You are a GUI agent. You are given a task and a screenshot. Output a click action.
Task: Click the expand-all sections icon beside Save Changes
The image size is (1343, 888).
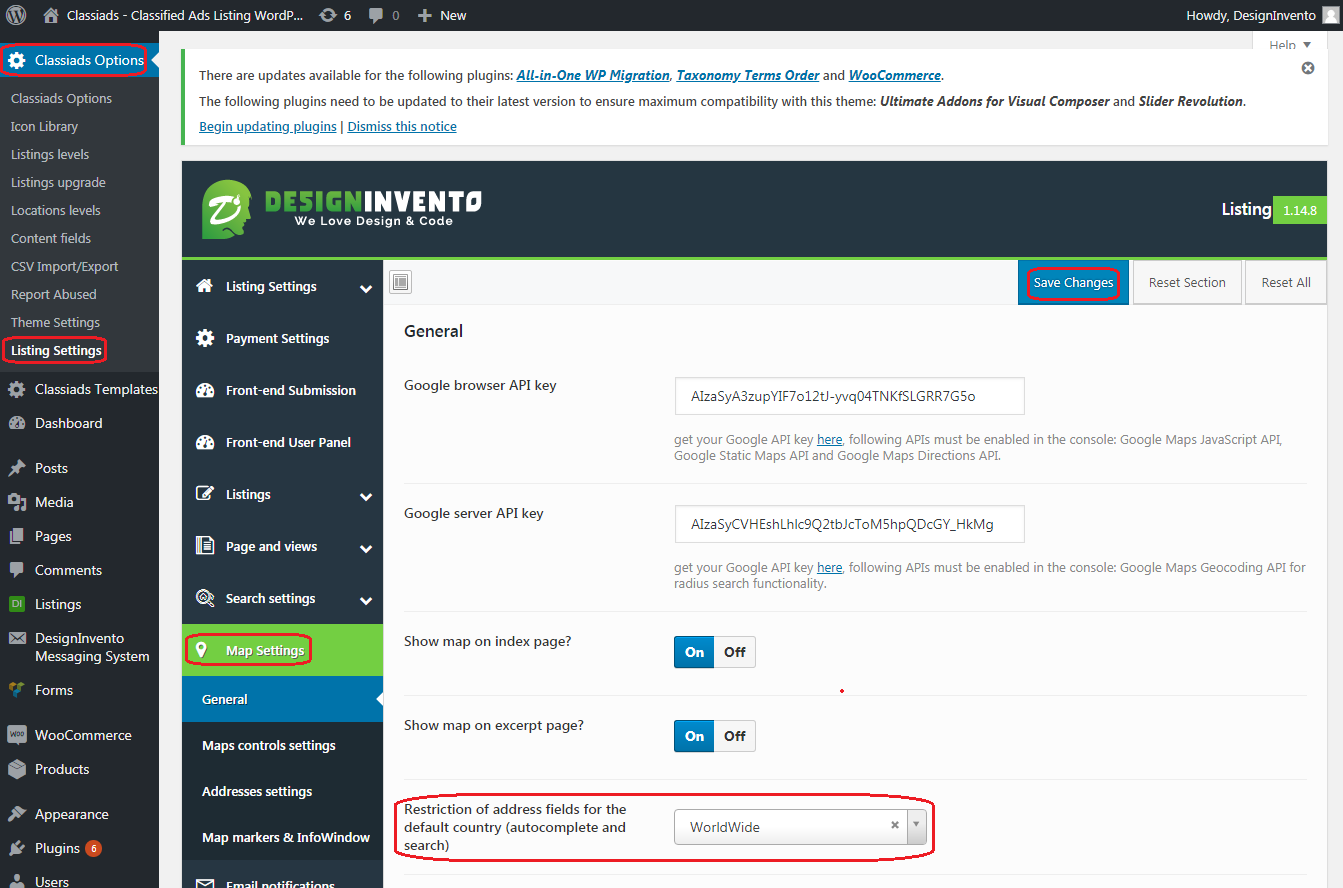(400, 283)
